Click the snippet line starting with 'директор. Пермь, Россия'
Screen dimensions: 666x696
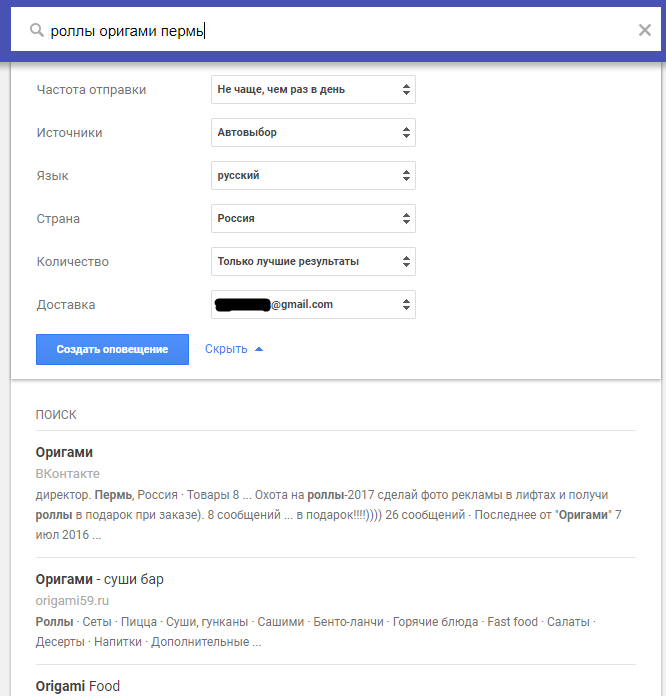point(322,494)
